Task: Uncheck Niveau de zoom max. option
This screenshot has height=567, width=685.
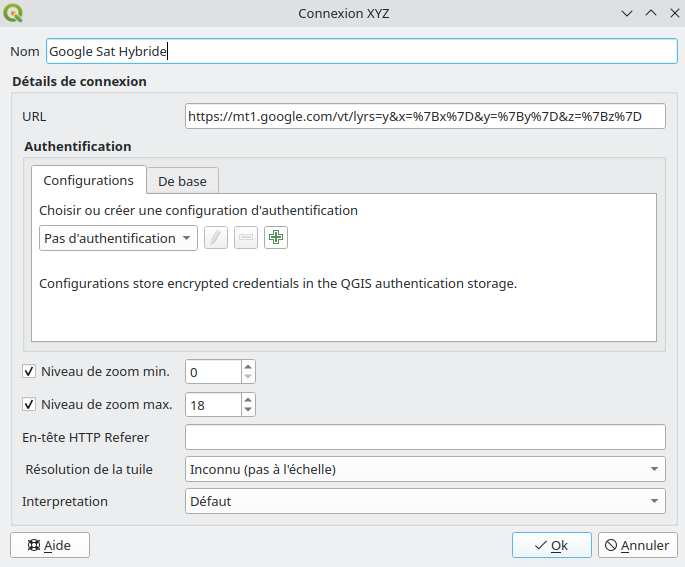Action: (x=29, y=405)
